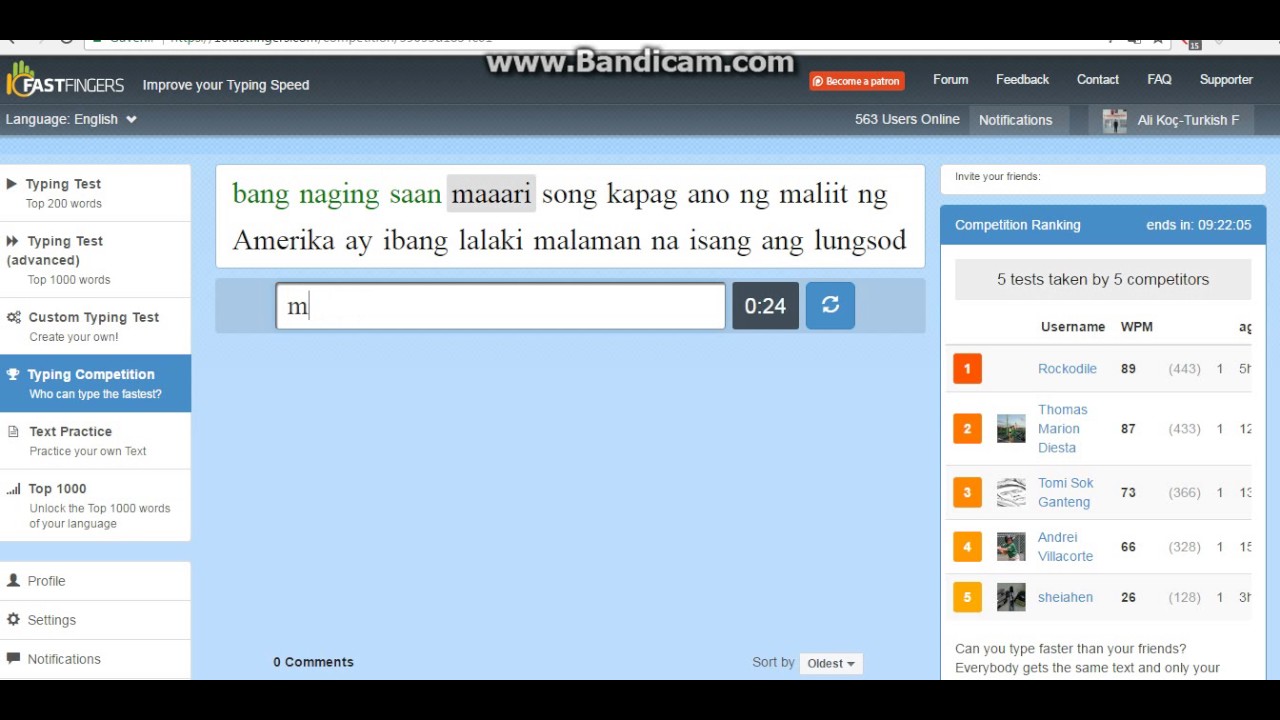
Task: Click the Notifications speech bubble icon in sidebar
Action: pos(13,659)
